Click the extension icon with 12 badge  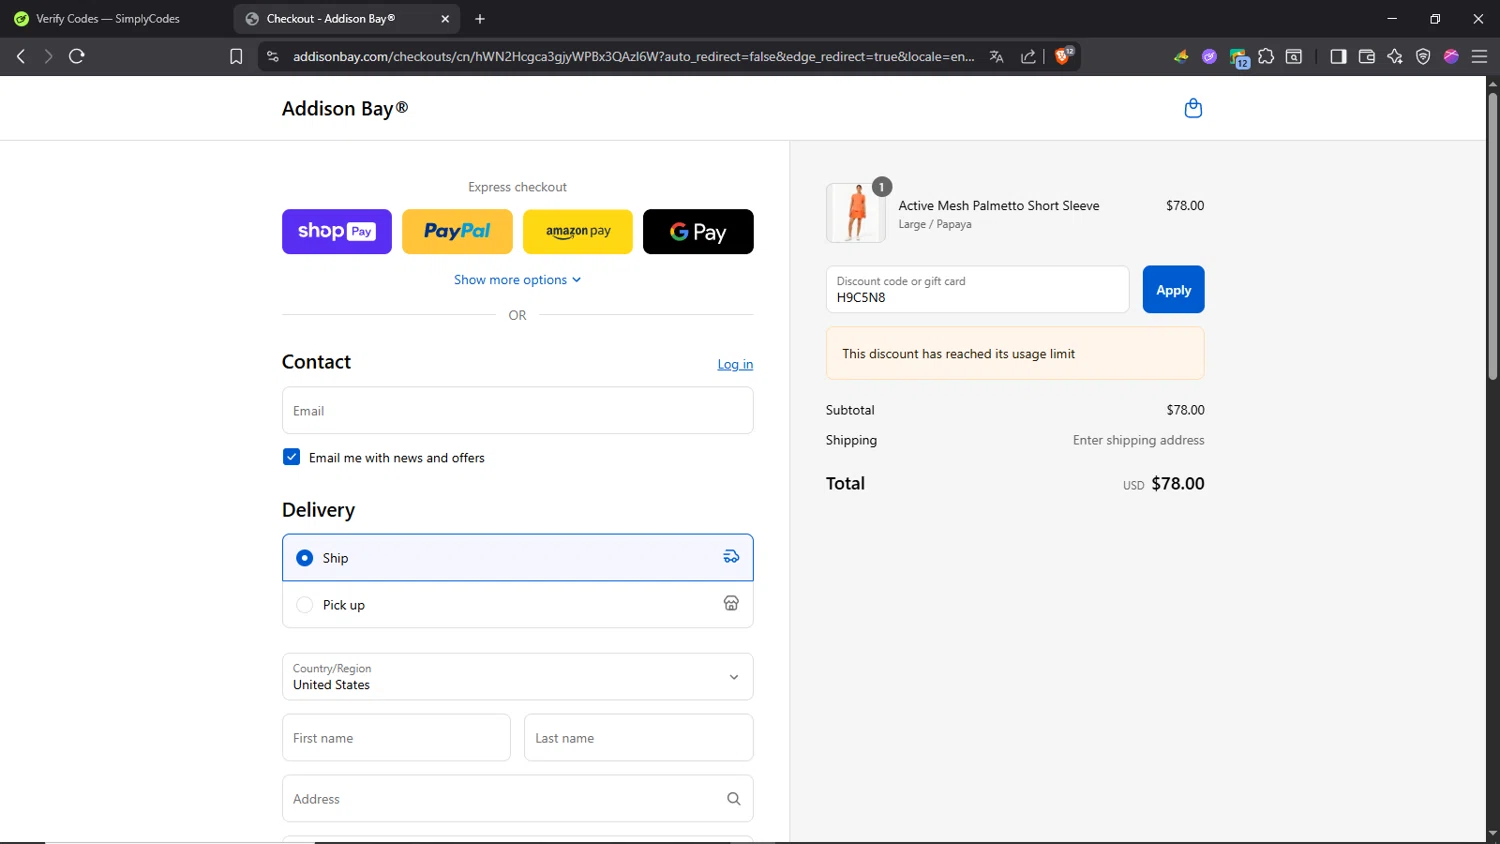click(1239, 59)
